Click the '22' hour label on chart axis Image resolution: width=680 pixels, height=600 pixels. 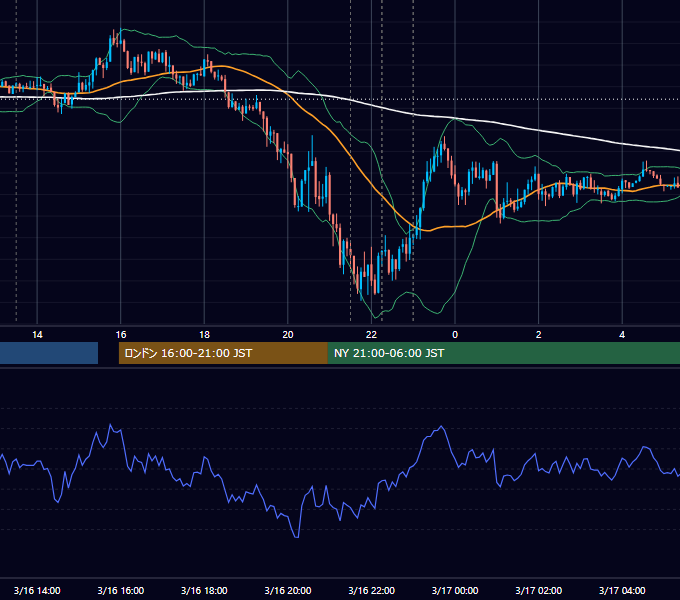(x=372, y=335)
